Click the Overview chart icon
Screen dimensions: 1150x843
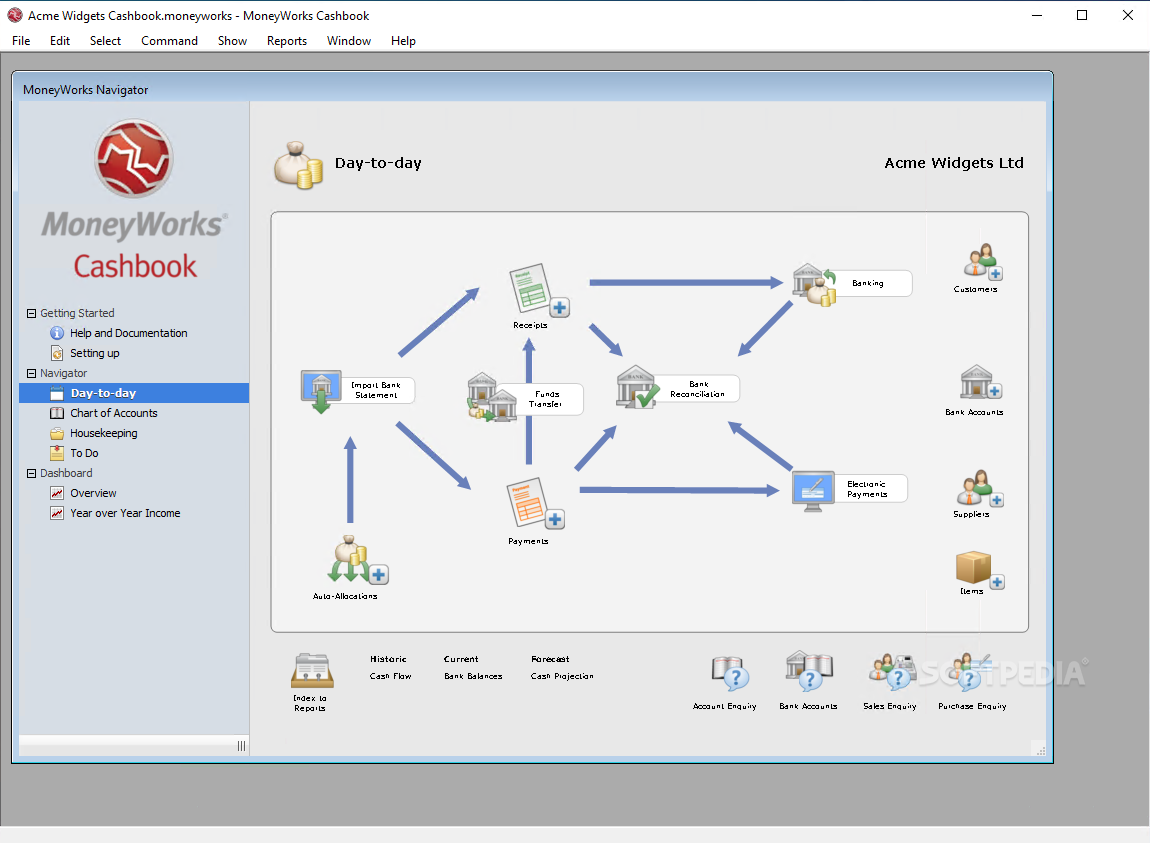pyautogui.click(x=57, y=493)
